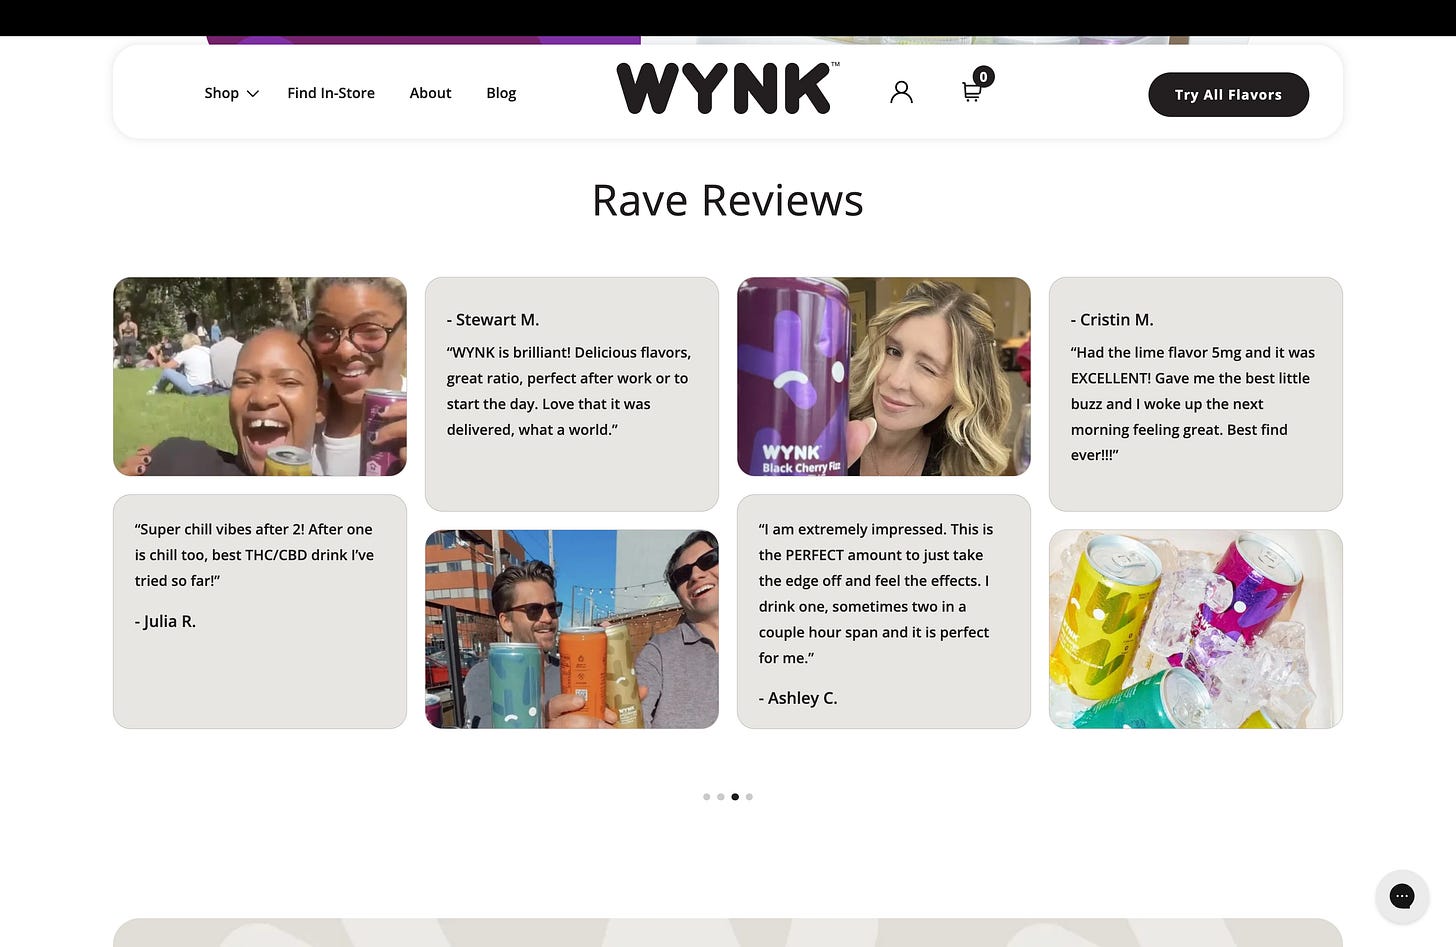
Task: Click the WYNK logo
Action: coord(727,88)
